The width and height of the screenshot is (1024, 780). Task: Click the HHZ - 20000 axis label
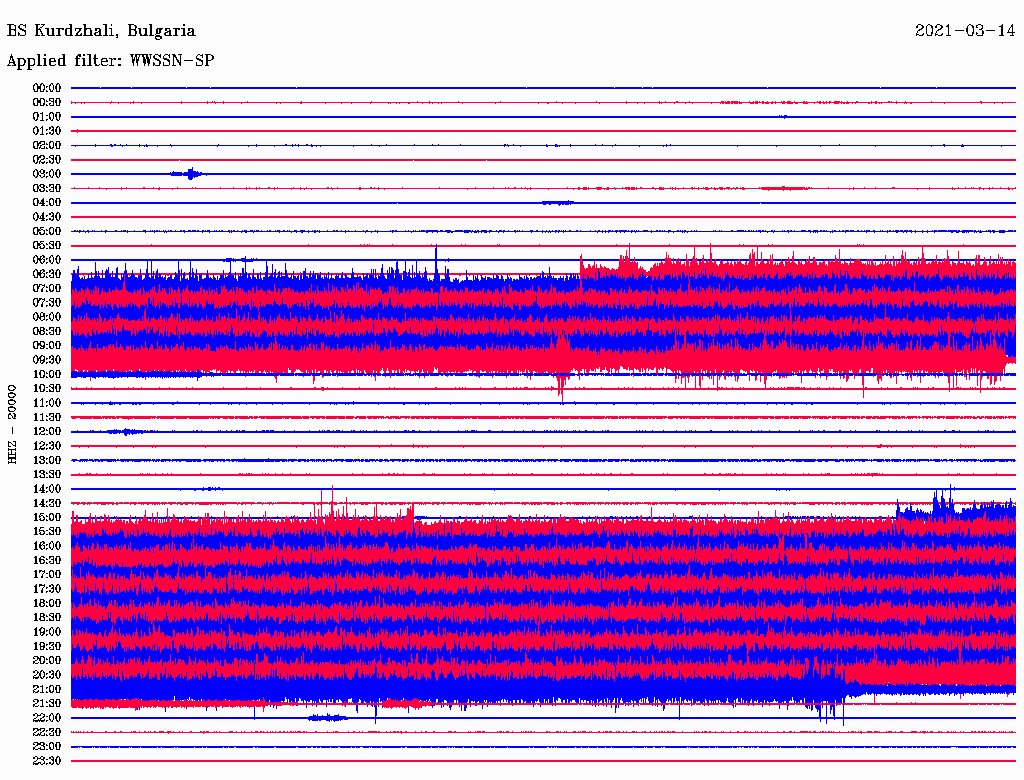[x=13, y=423]
